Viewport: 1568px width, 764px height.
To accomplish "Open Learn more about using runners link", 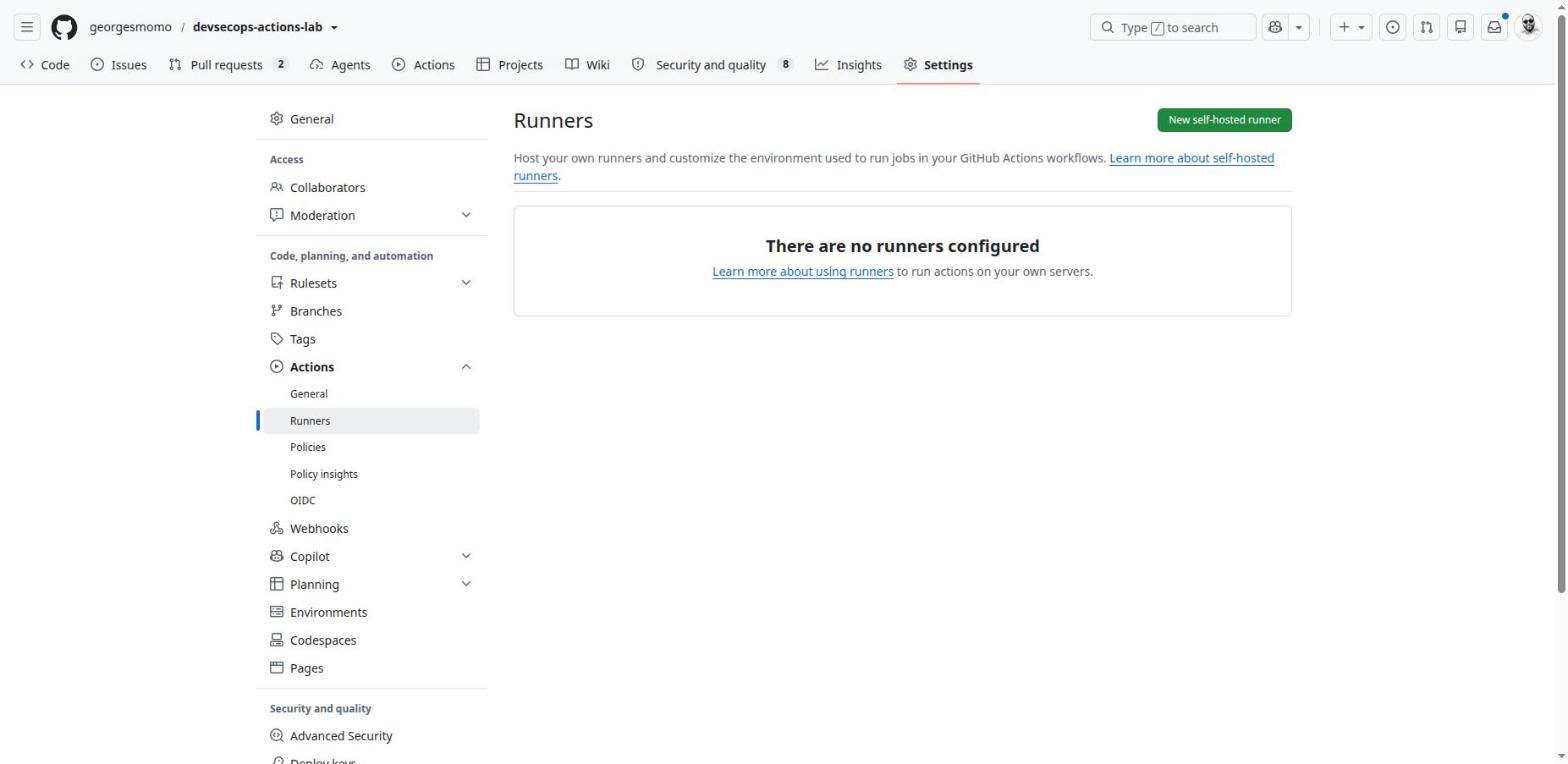I will click(803, 272).
